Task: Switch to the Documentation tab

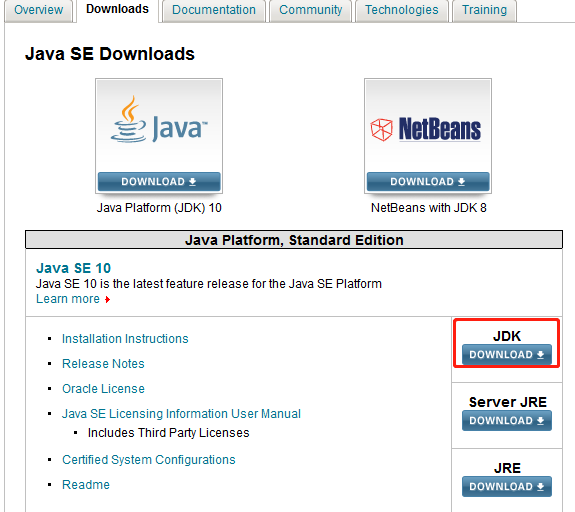Action: (214, 10)
